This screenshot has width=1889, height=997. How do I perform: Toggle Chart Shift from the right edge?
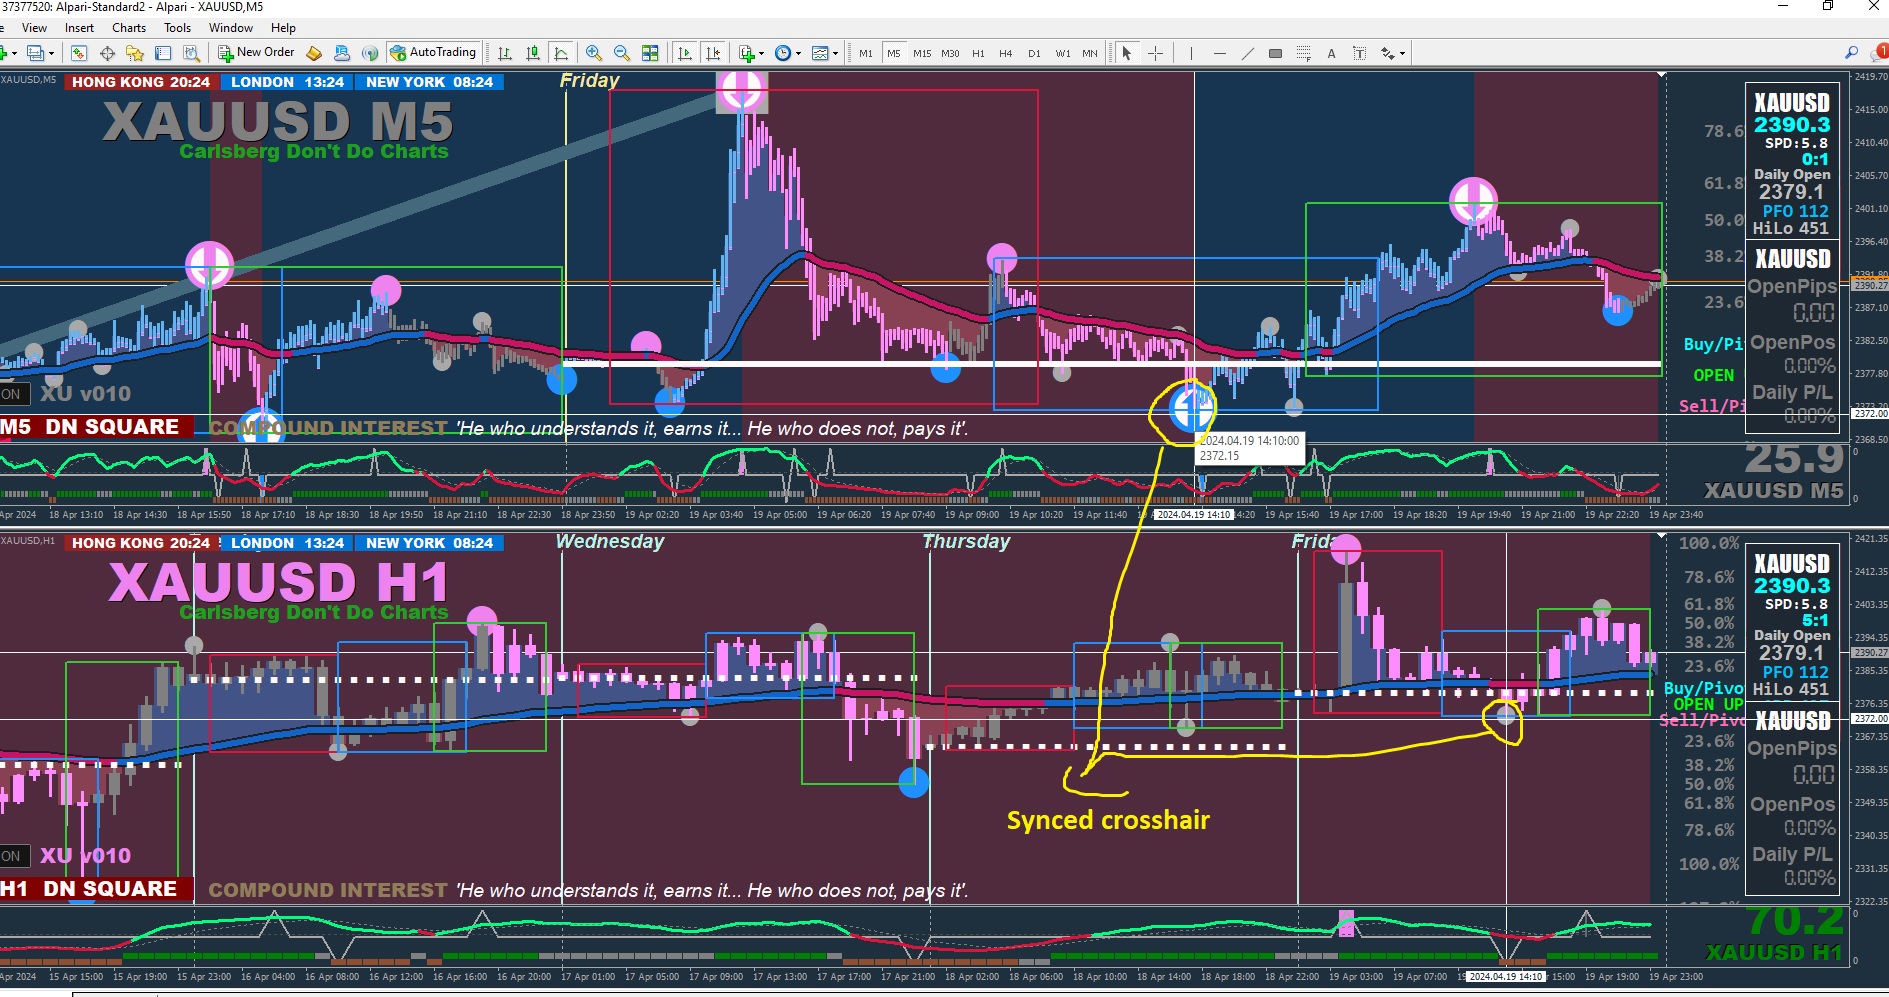(713, 53)
